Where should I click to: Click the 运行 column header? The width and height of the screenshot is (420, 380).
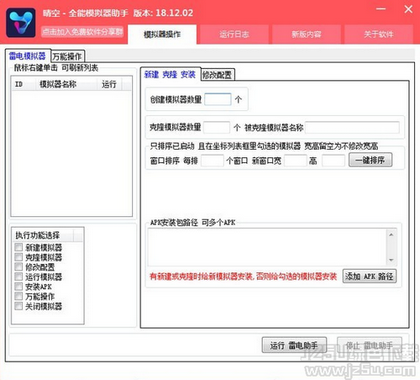109,84
